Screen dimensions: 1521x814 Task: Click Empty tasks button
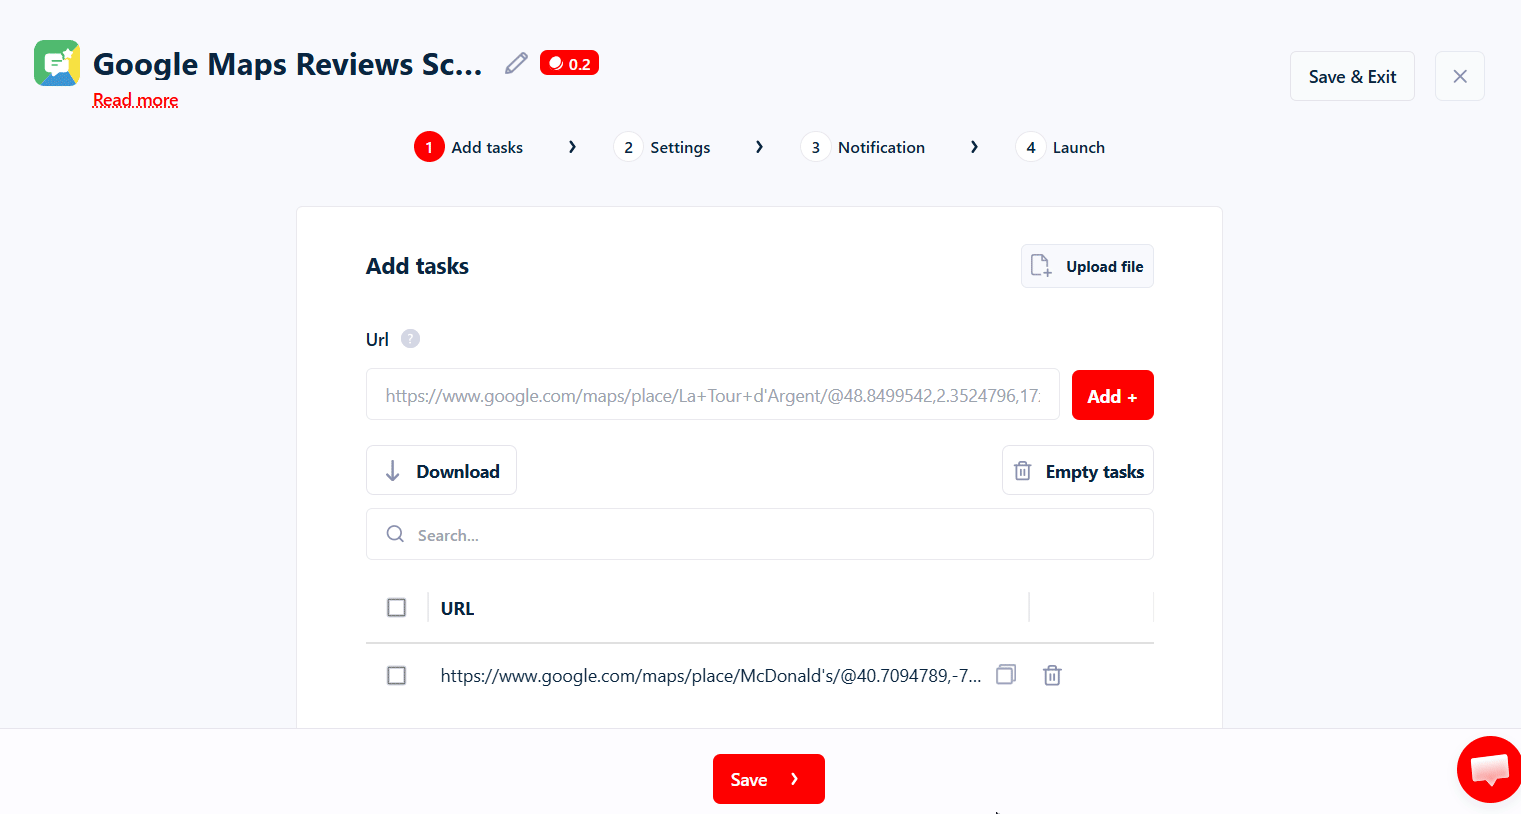(1078, 470)
